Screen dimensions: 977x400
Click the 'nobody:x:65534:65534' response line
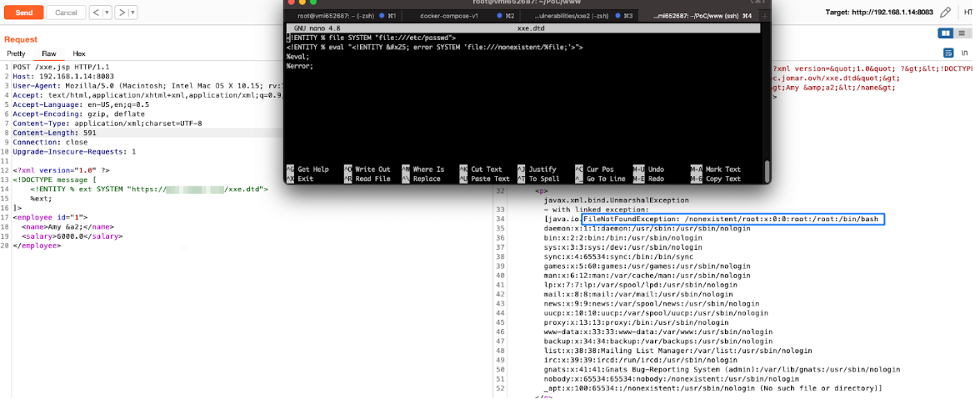click(x=671, y=379)
